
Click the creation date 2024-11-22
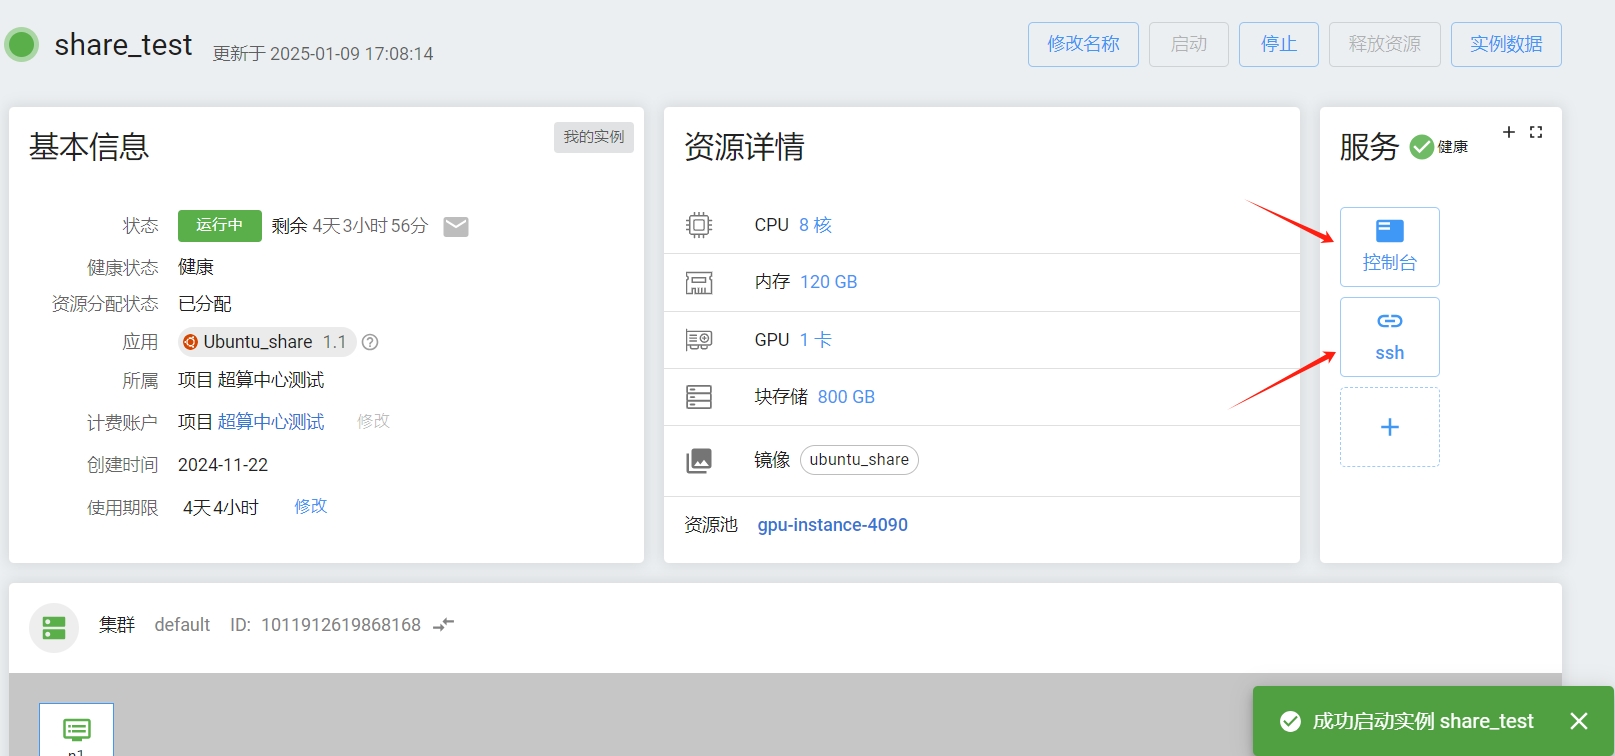[x=223, y=465]
